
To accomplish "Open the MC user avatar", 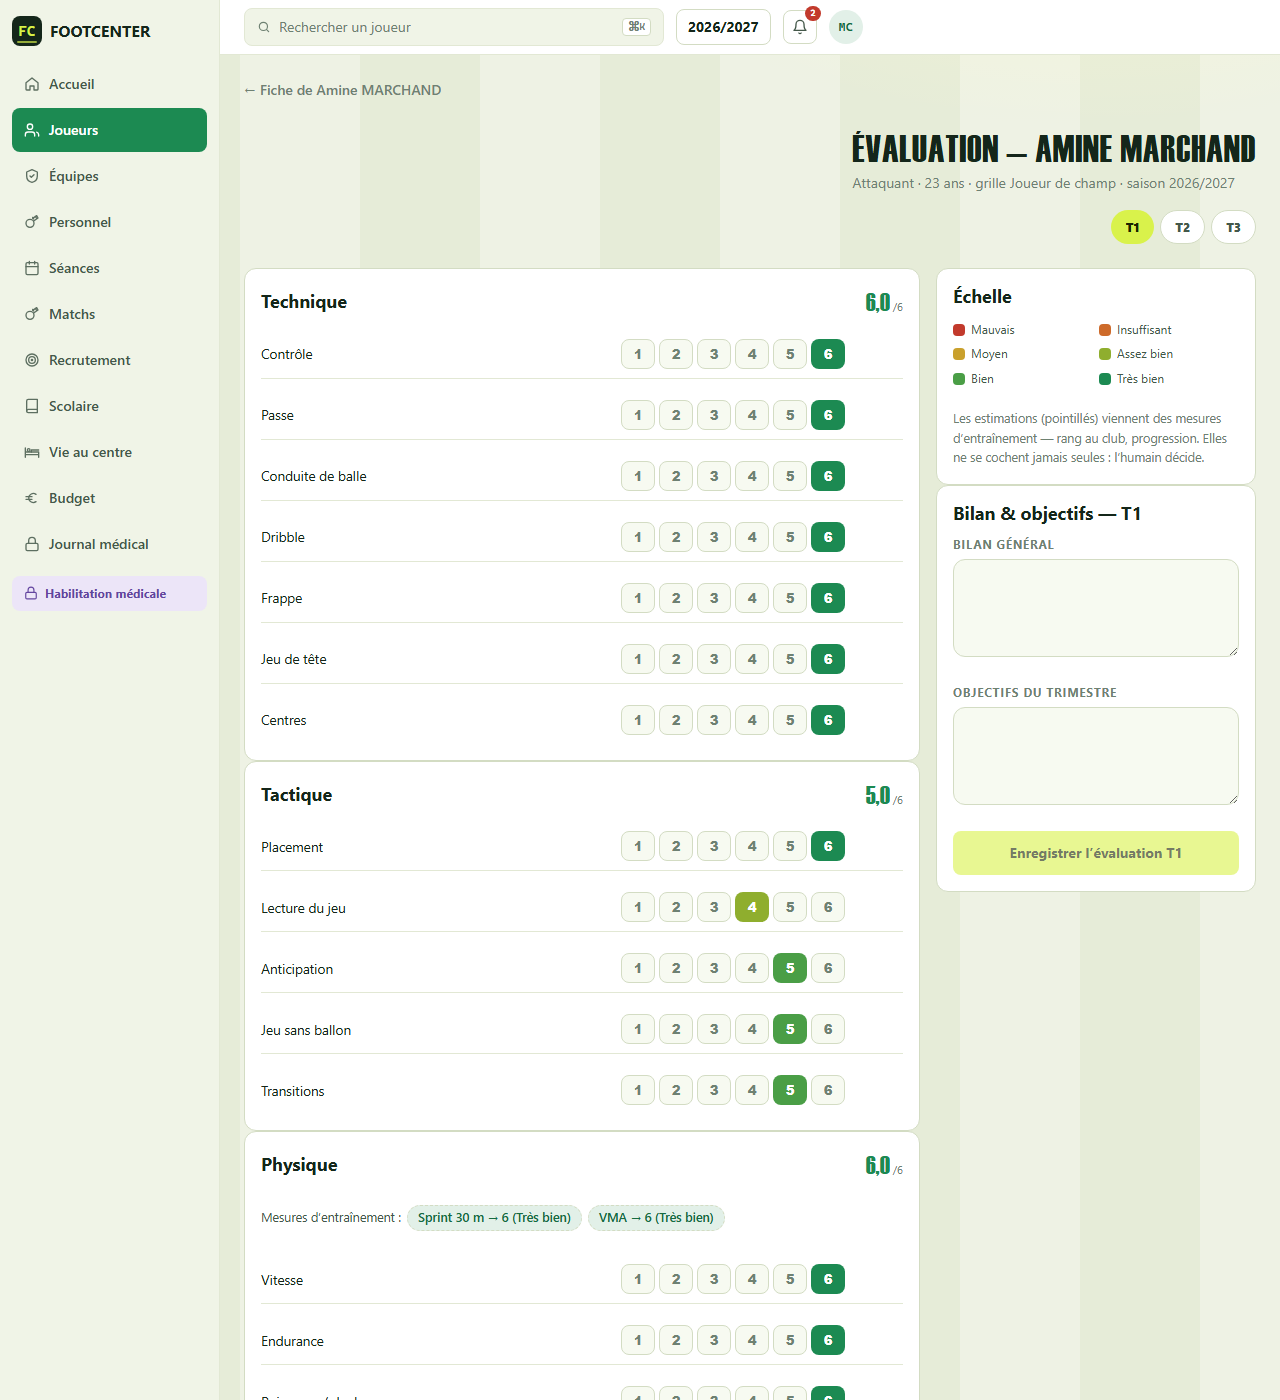I will coord(846,27).
